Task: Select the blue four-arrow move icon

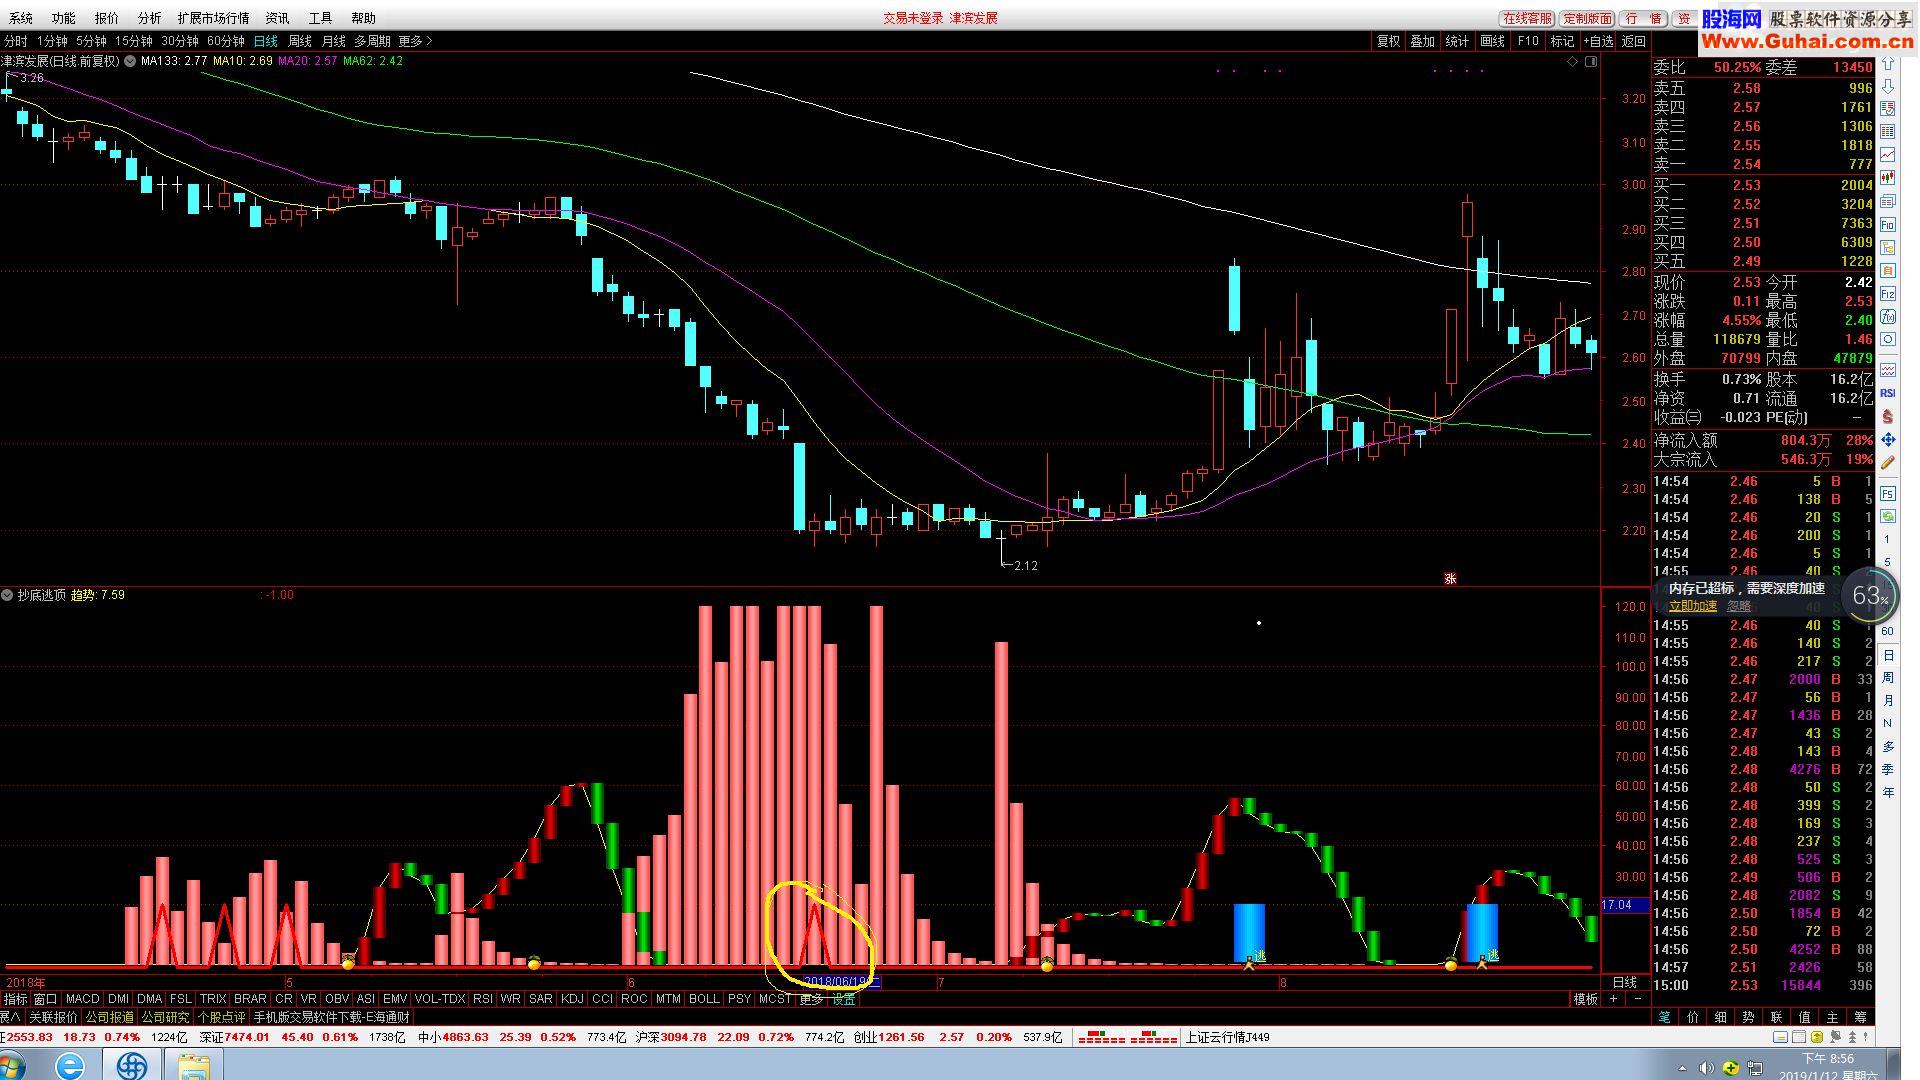Action: tap(1887, 440)
